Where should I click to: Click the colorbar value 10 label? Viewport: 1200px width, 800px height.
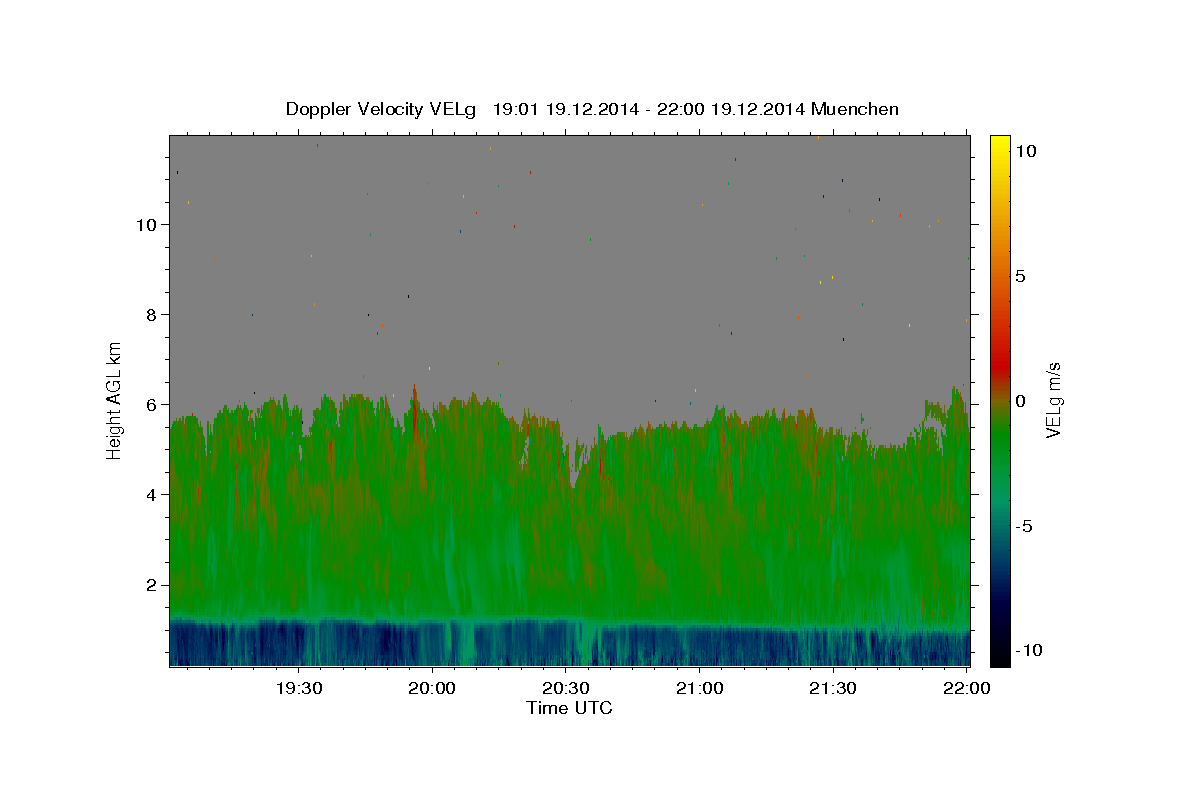coord(1027,151)
